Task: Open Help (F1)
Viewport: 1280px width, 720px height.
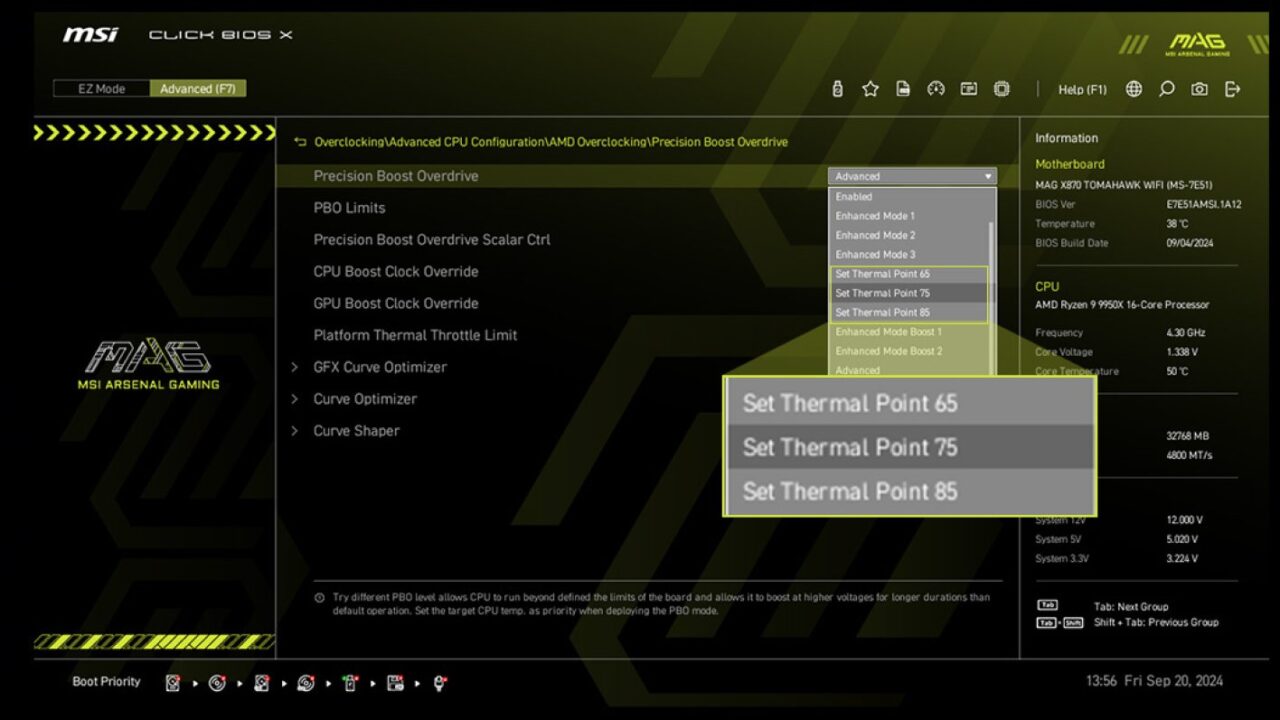Action: coord(1083,89)
